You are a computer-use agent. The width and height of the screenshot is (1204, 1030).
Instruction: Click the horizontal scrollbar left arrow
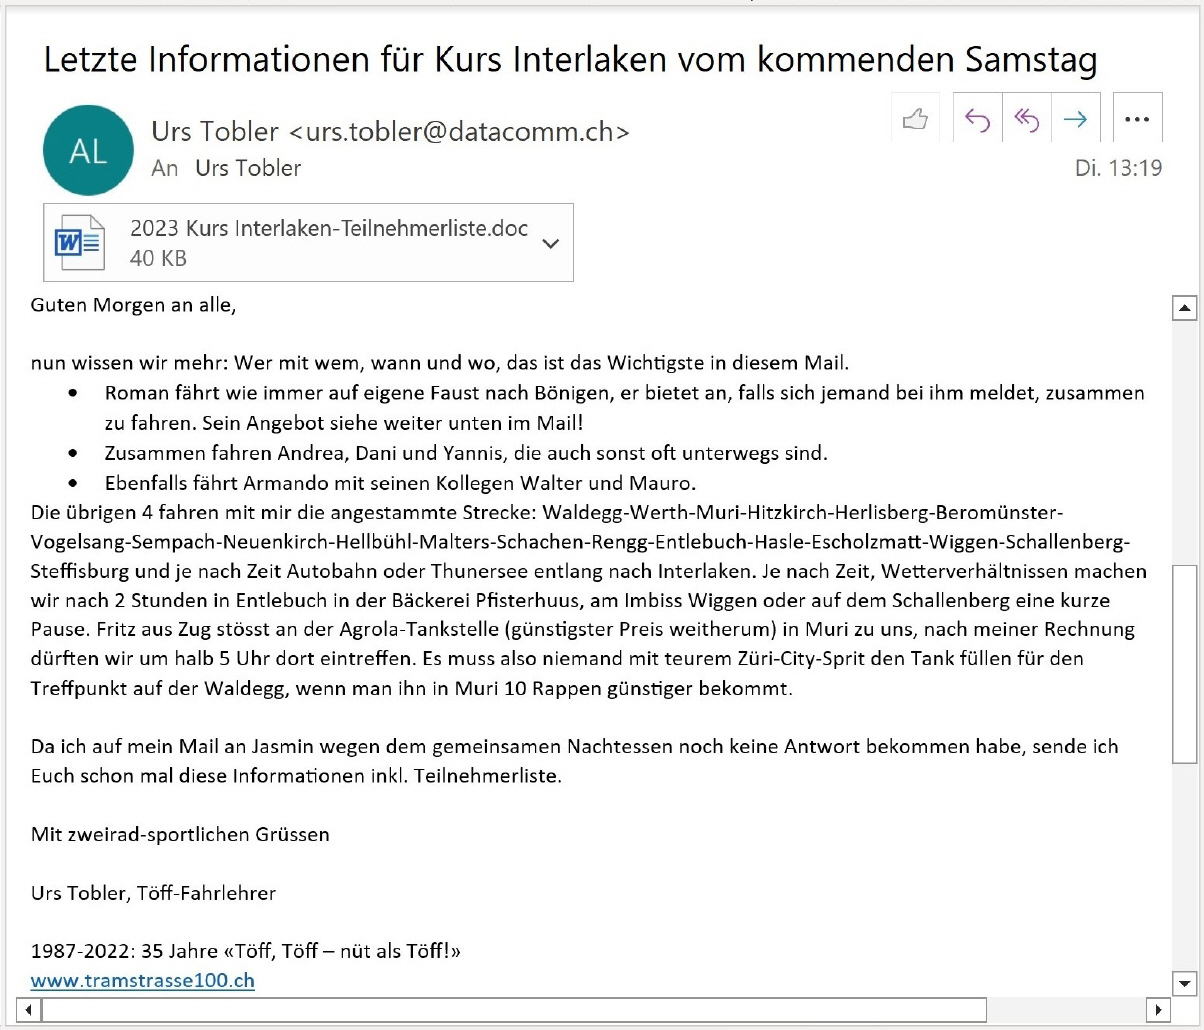coord(28,1009)
